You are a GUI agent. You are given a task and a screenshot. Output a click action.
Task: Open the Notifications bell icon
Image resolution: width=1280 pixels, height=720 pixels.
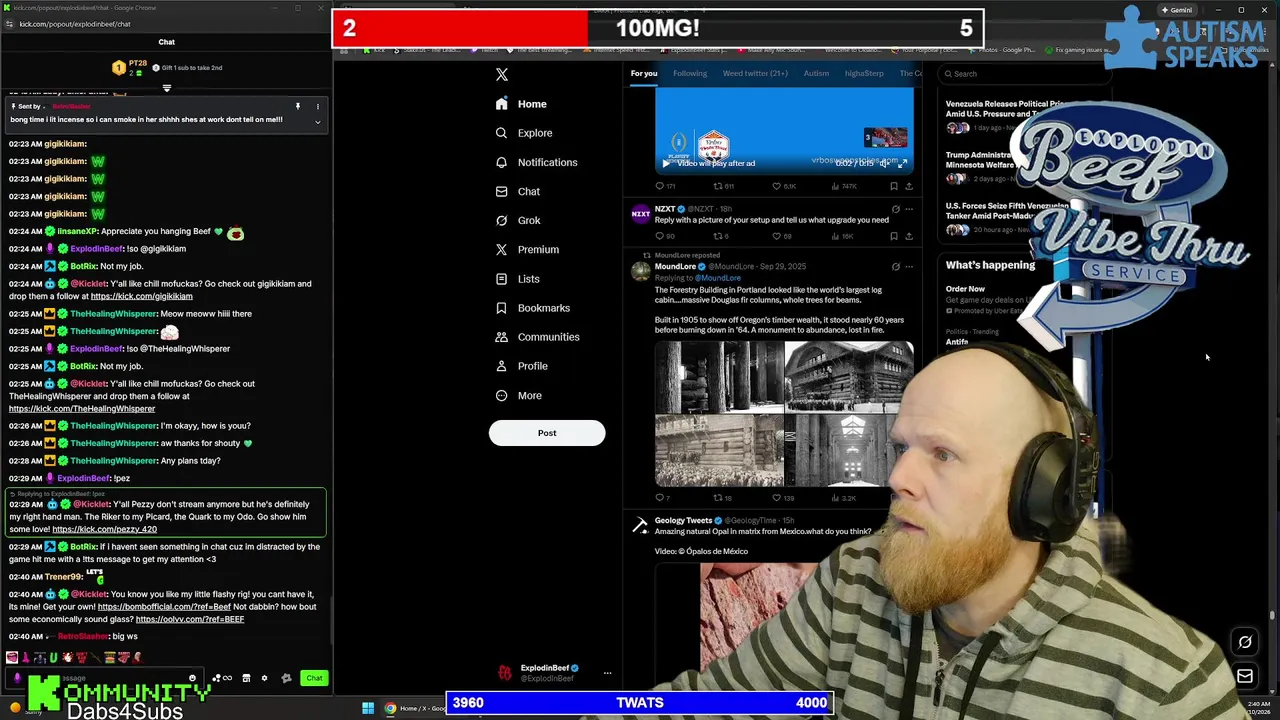coord(502,162)
